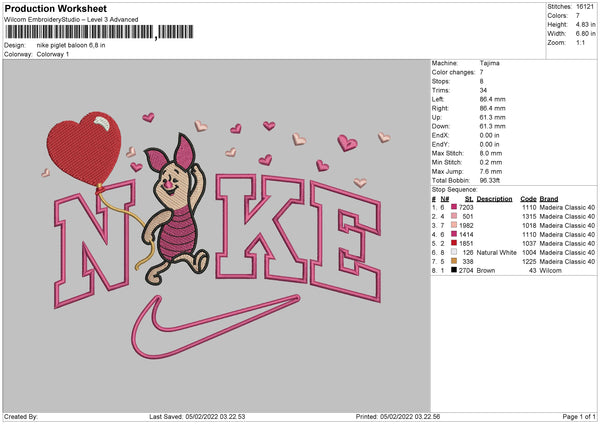Image resolution: width=600 pixels, height=424 pixels.
Task: Select the red swatch in the 1851 row
Action: tap(454, 243)
